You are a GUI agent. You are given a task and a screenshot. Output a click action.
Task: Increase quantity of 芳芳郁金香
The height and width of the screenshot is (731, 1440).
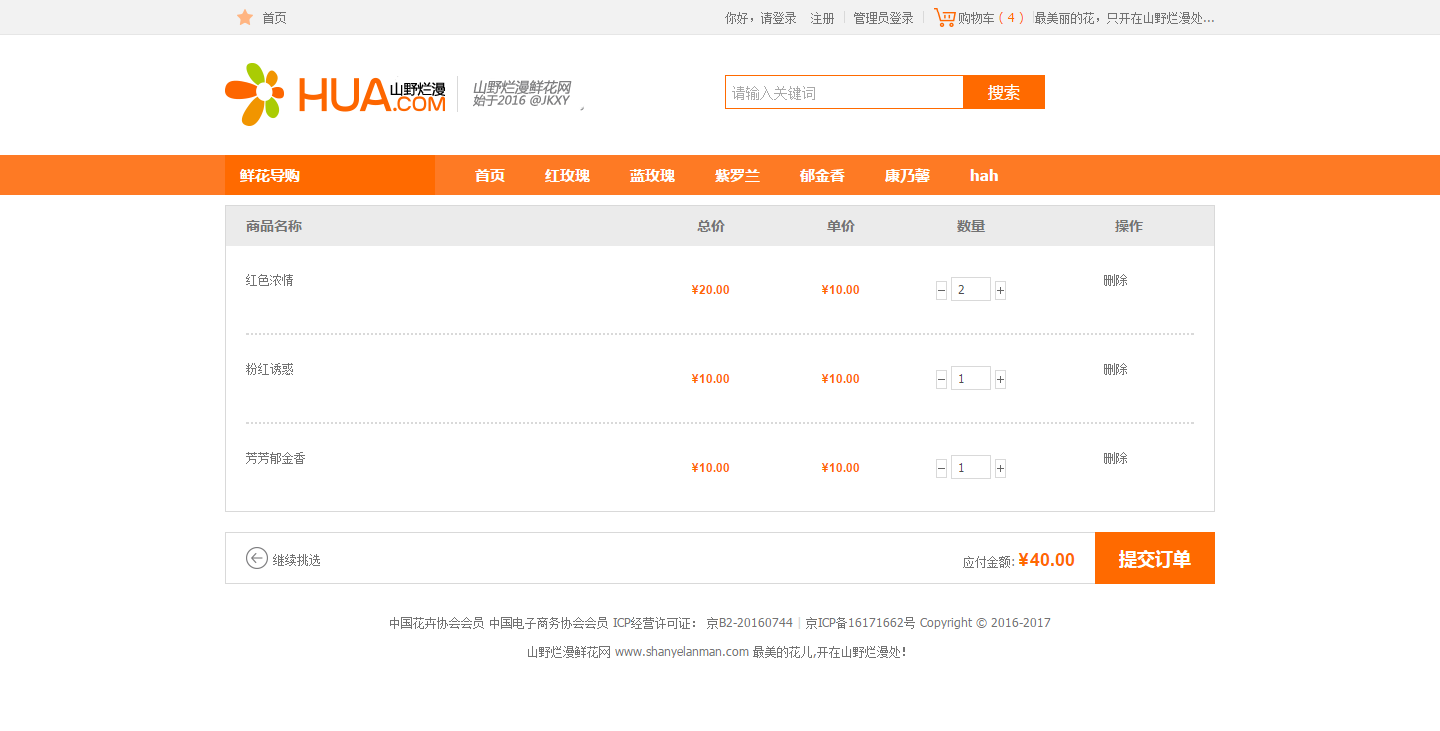pyautogui.click(x=1000, y=468)
